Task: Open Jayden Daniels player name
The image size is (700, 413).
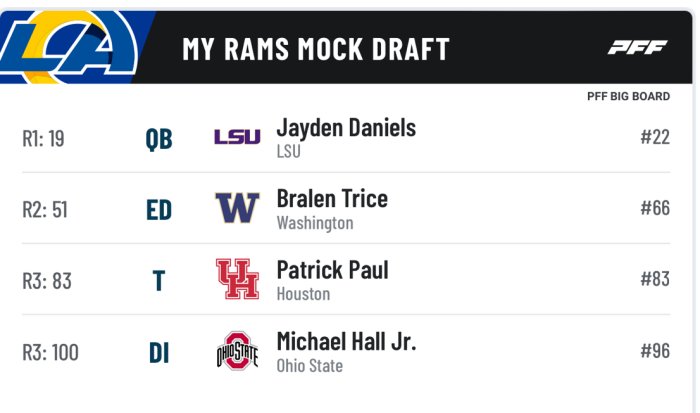Action: point(346,128)
